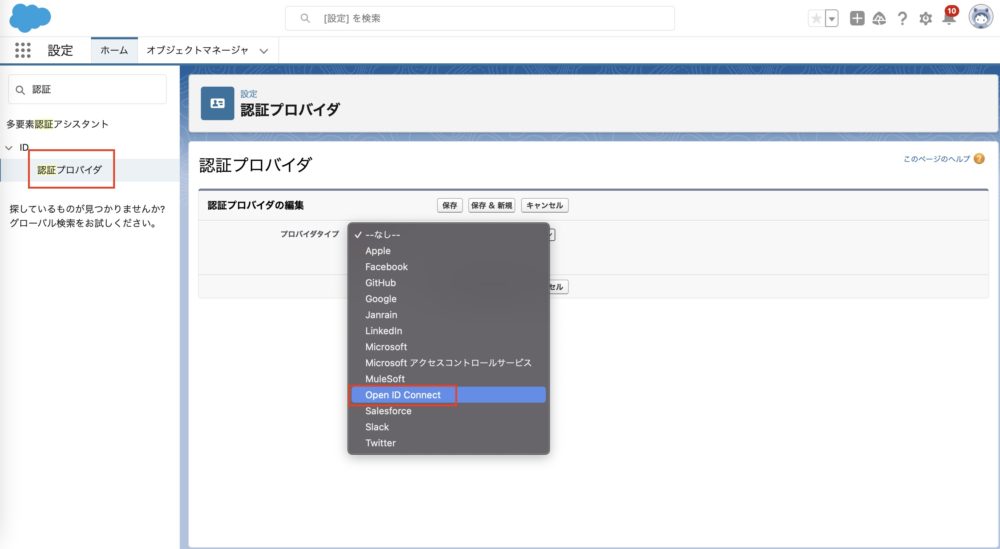
Task: Choose GitHub as the provider type
Action: [x=448, y=282]
